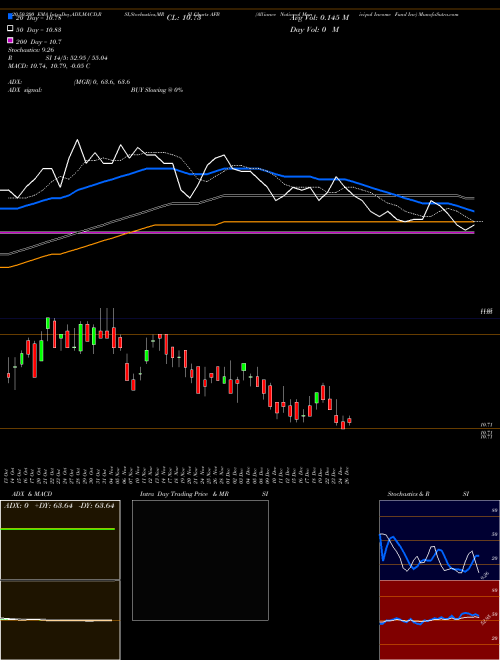
Task: Click the blue 20 Day legend swatch
Action: 10,16
